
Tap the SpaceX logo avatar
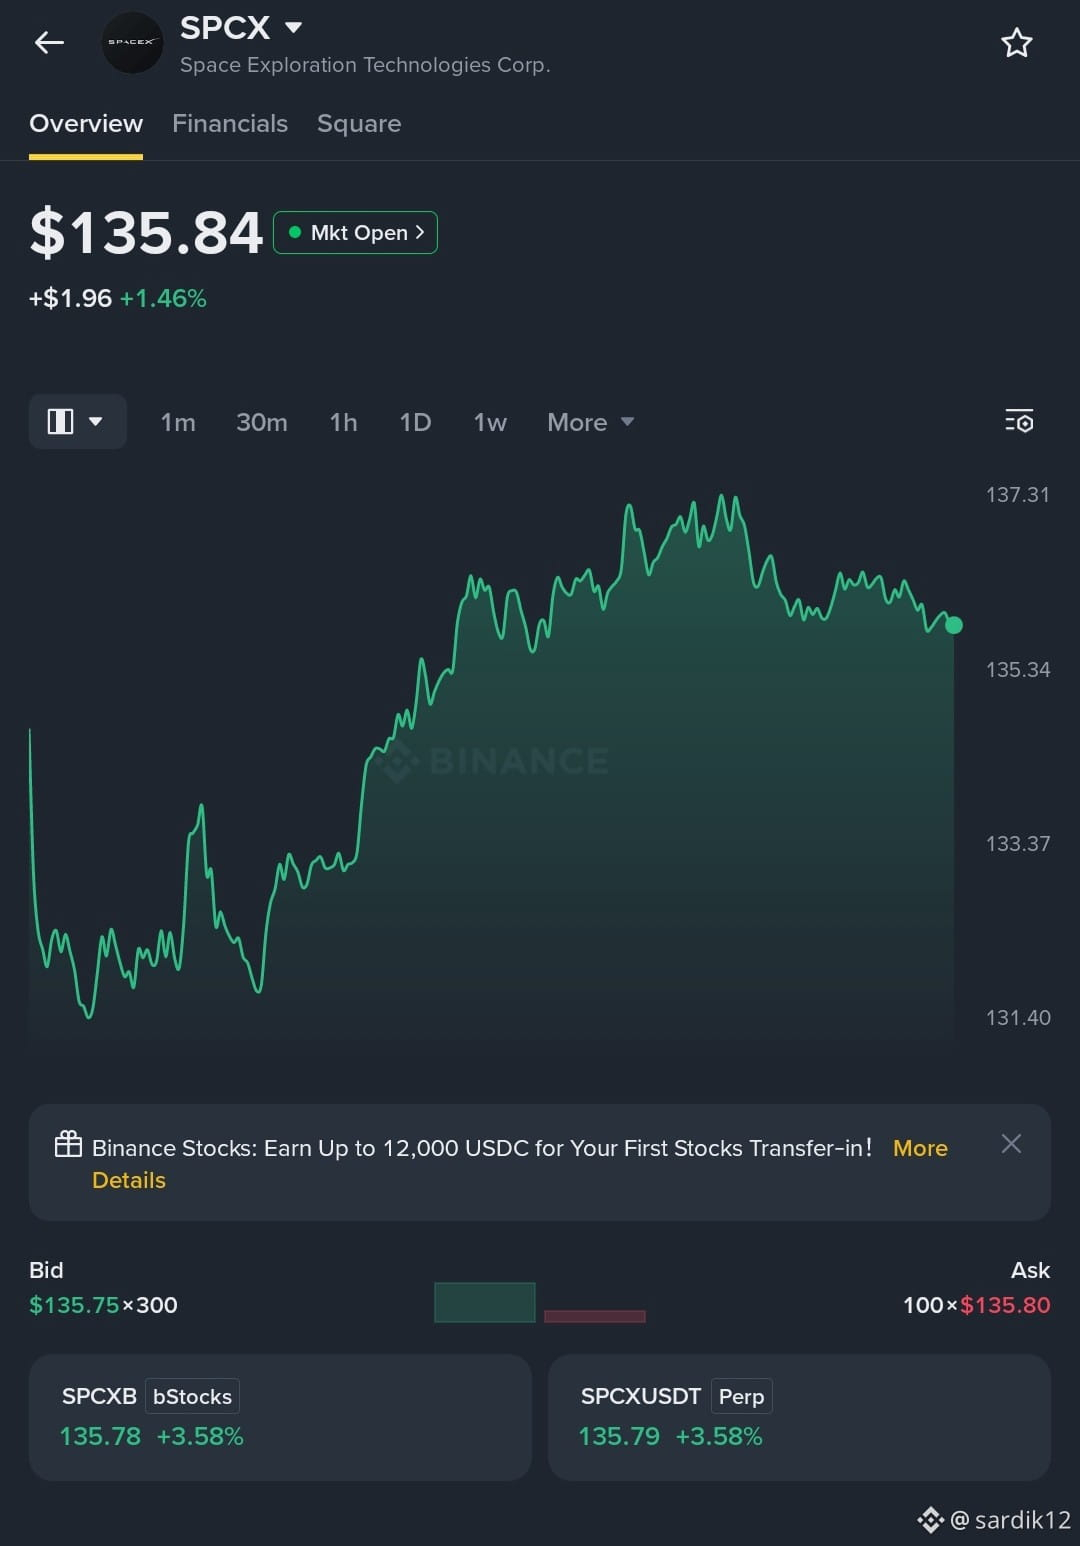coord(132,42)
